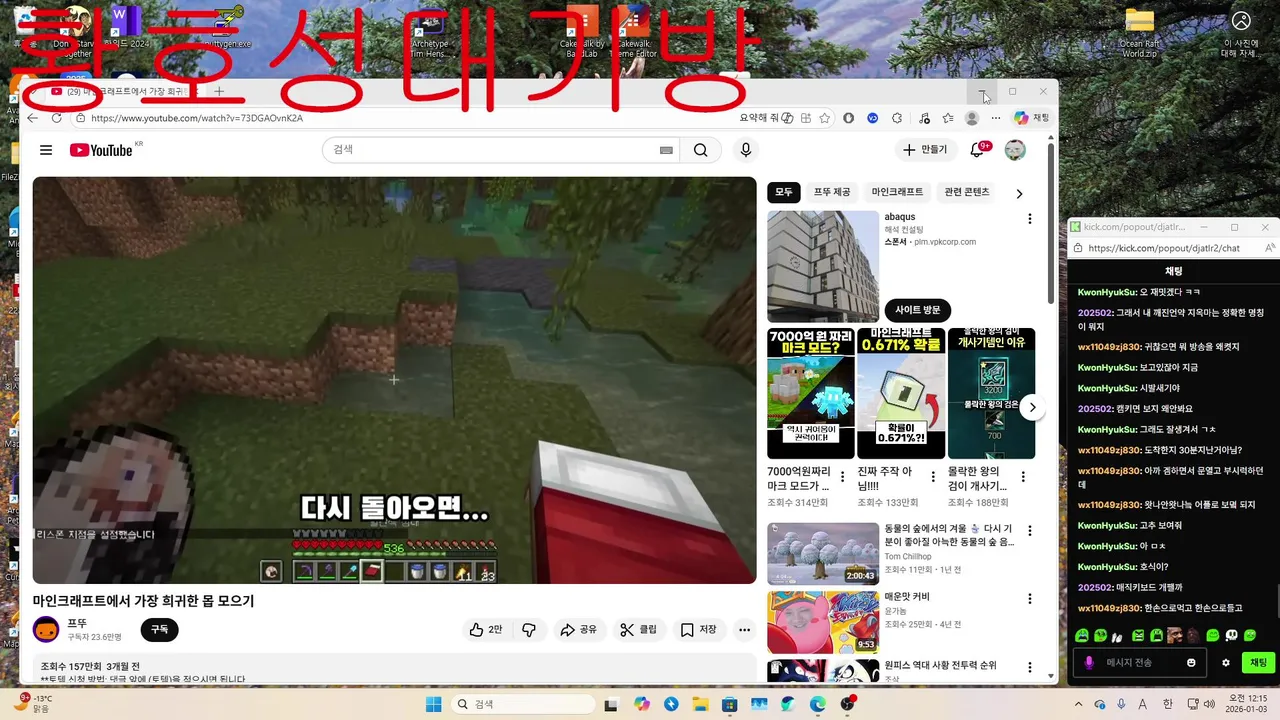Dislike the video with thumbs-down
Viewport: 1280px width, 720px height.
(x=529, y=629)
